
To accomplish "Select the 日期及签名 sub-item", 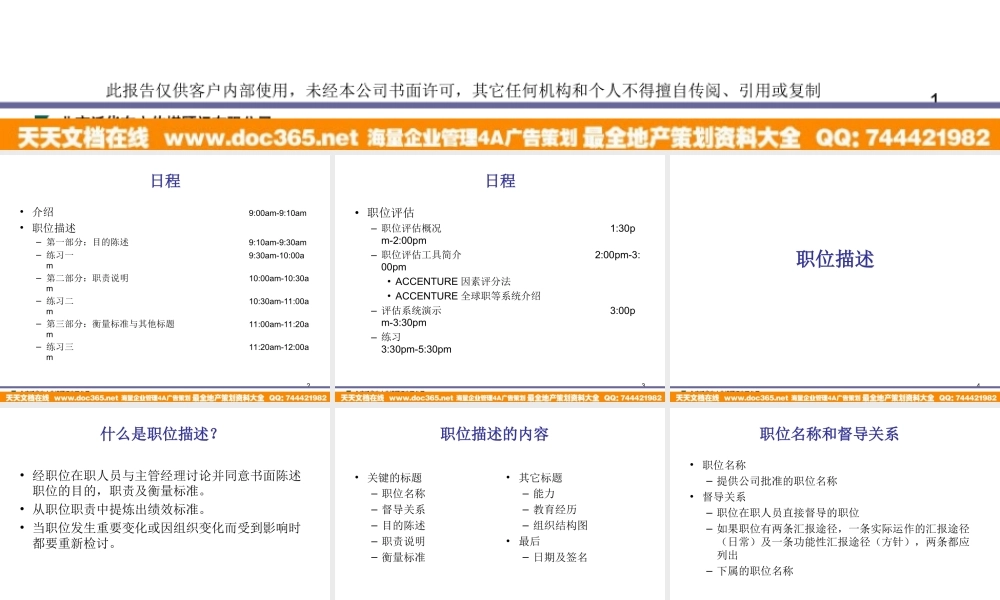I will click(561, 557).
